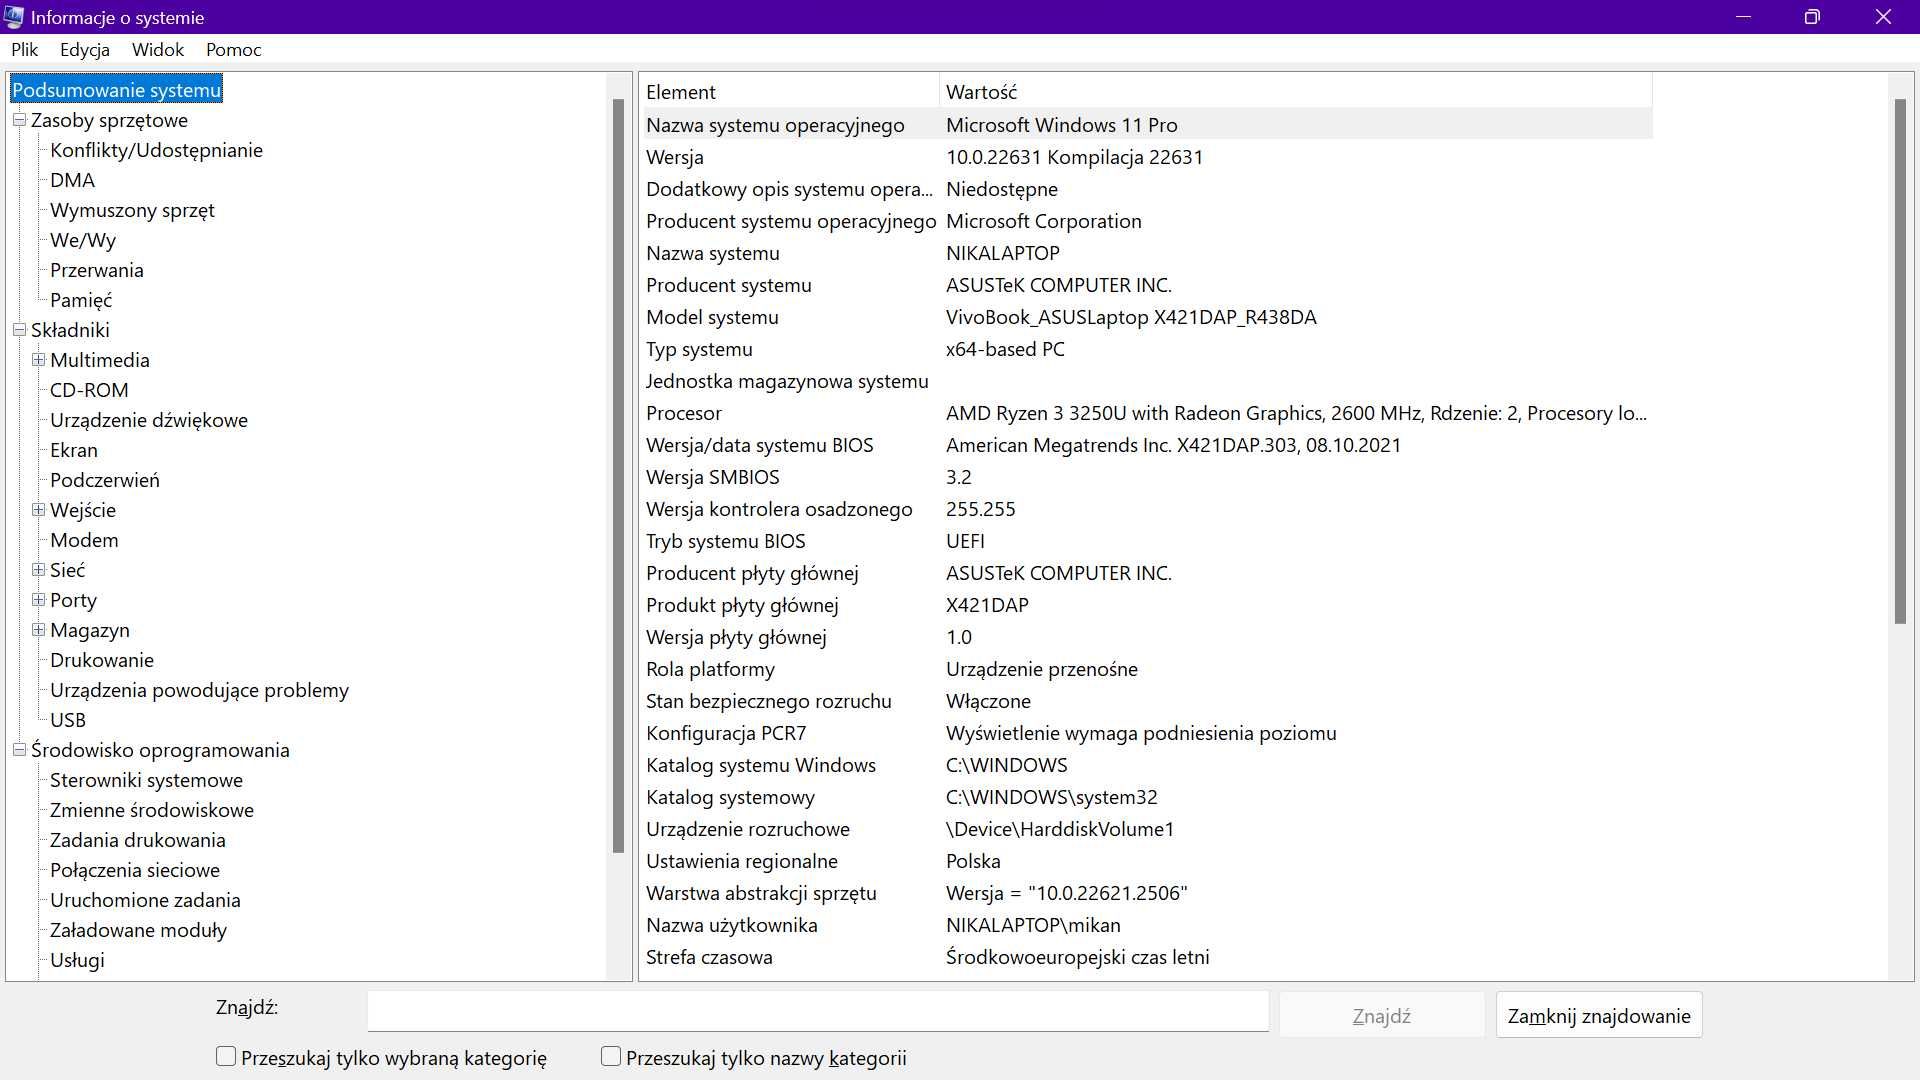
Task: Select Urządzenie dźwiękowe tree item
Action: pos(149,420)
